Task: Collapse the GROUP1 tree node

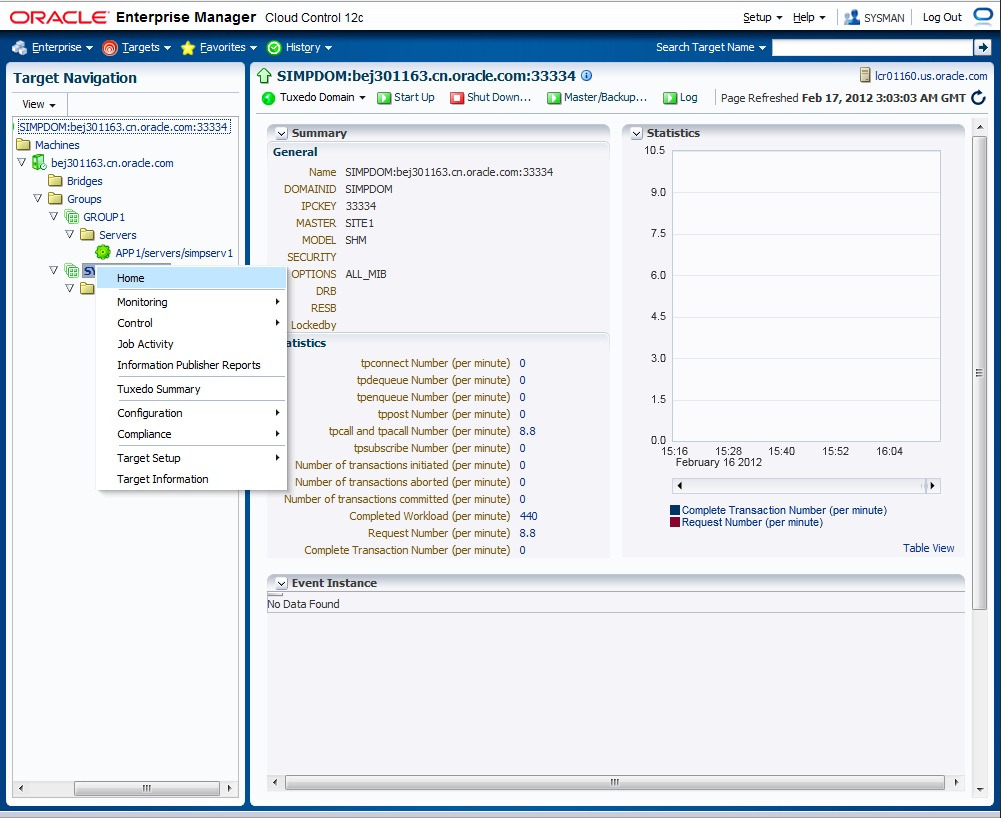Action: [x=55, y=217]
